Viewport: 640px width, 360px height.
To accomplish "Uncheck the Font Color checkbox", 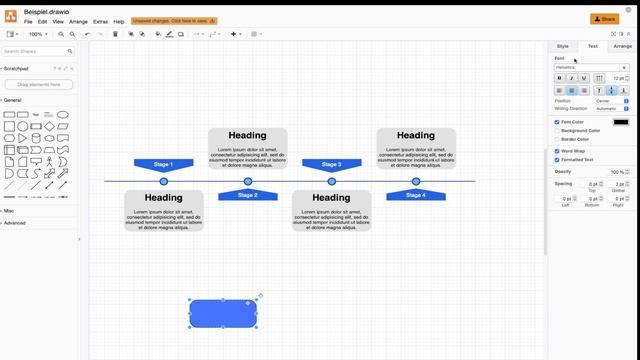I will pyautogui.click(x=557, y=122).
